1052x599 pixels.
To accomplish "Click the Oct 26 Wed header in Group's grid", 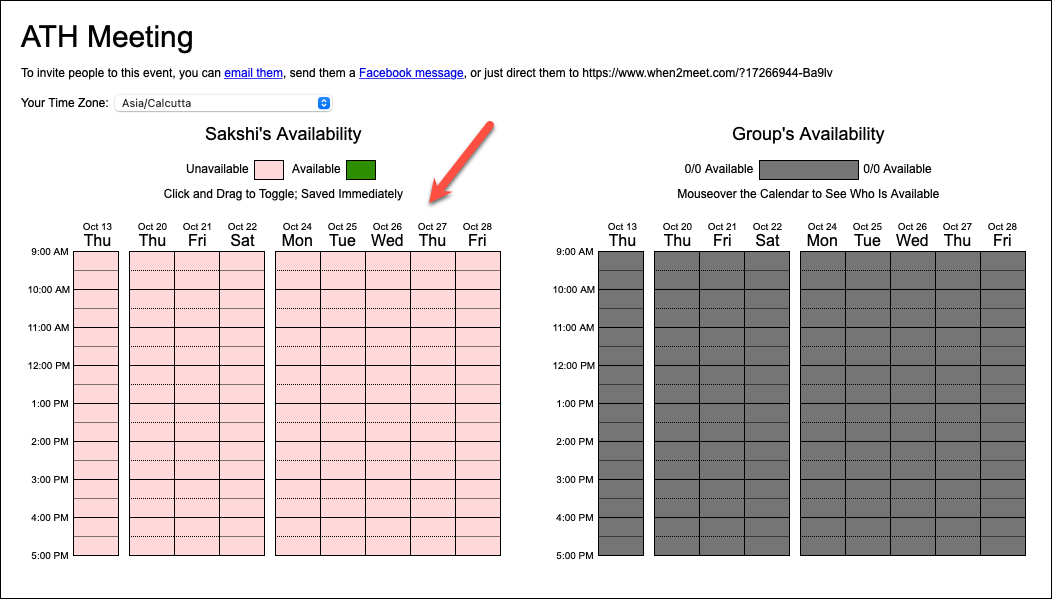I will (912, 235).
